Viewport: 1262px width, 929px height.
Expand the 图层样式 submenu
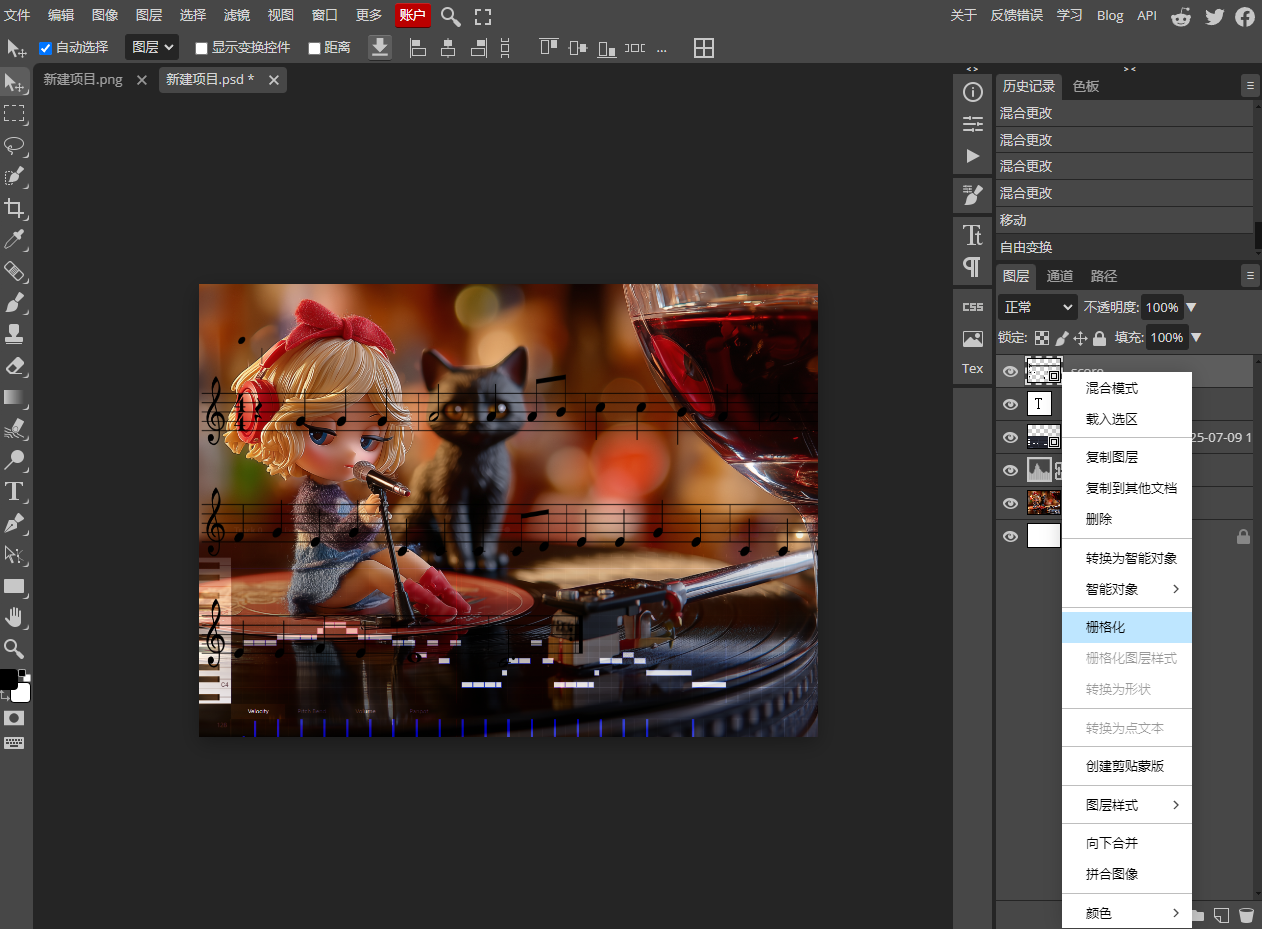(1127, 805)
